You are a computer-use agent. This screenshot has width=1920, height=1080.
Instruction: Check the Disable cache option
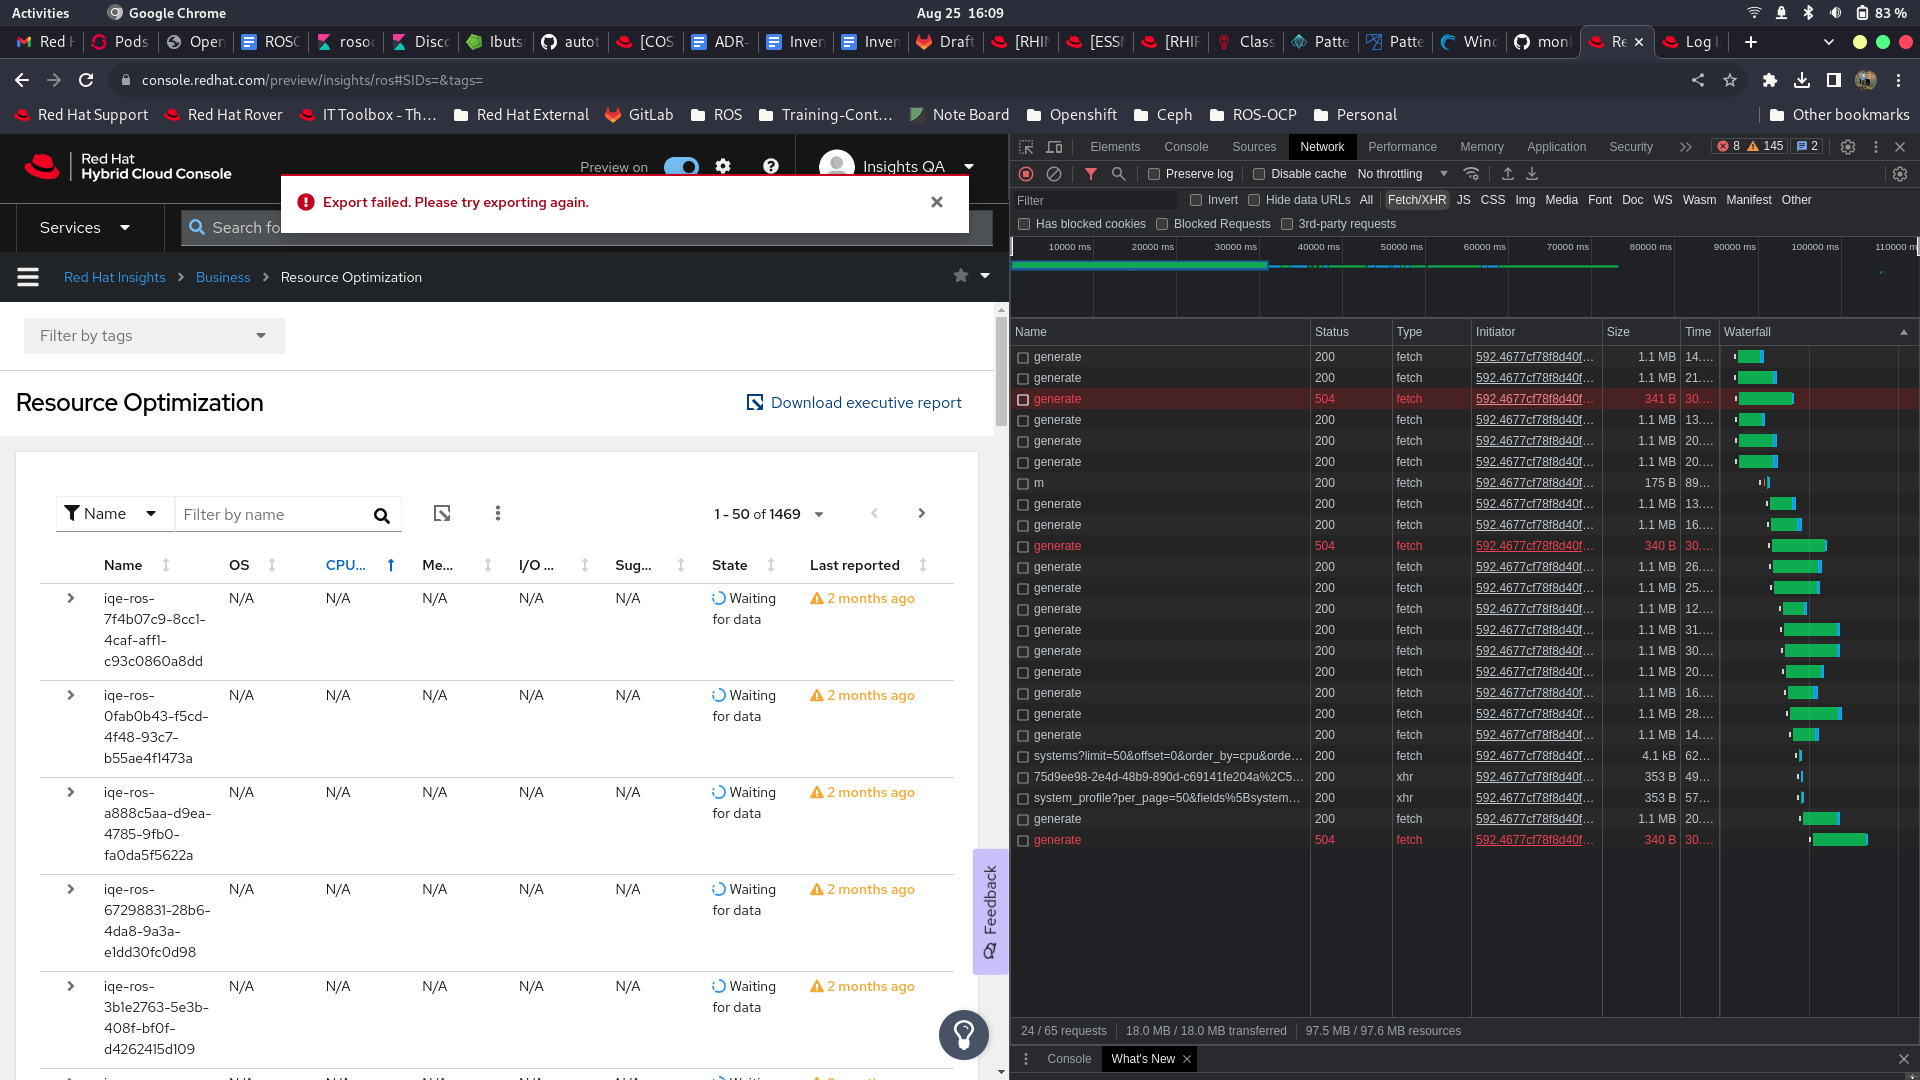(1259, 174)
